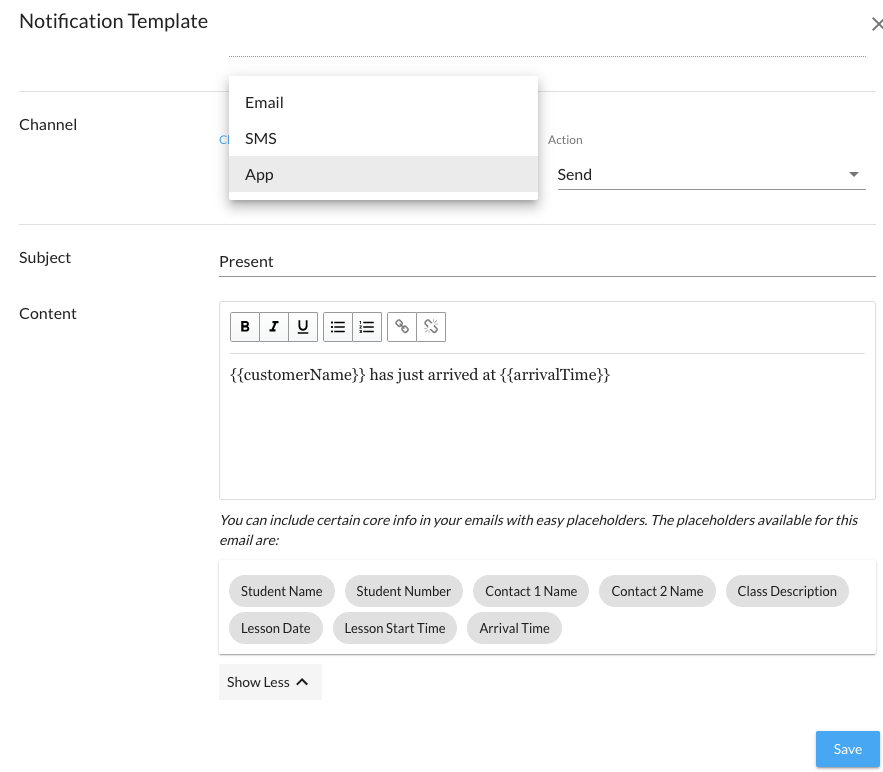Toggle bold formatting in the editor
Image resolution: width=883 pixels, height=772 pixels.
pos(245,327)
